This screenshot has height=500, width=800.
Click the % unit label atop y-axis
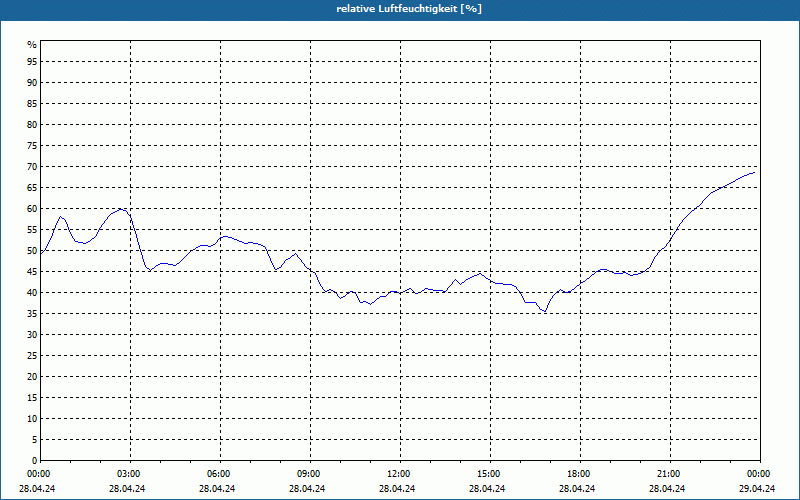32,45
